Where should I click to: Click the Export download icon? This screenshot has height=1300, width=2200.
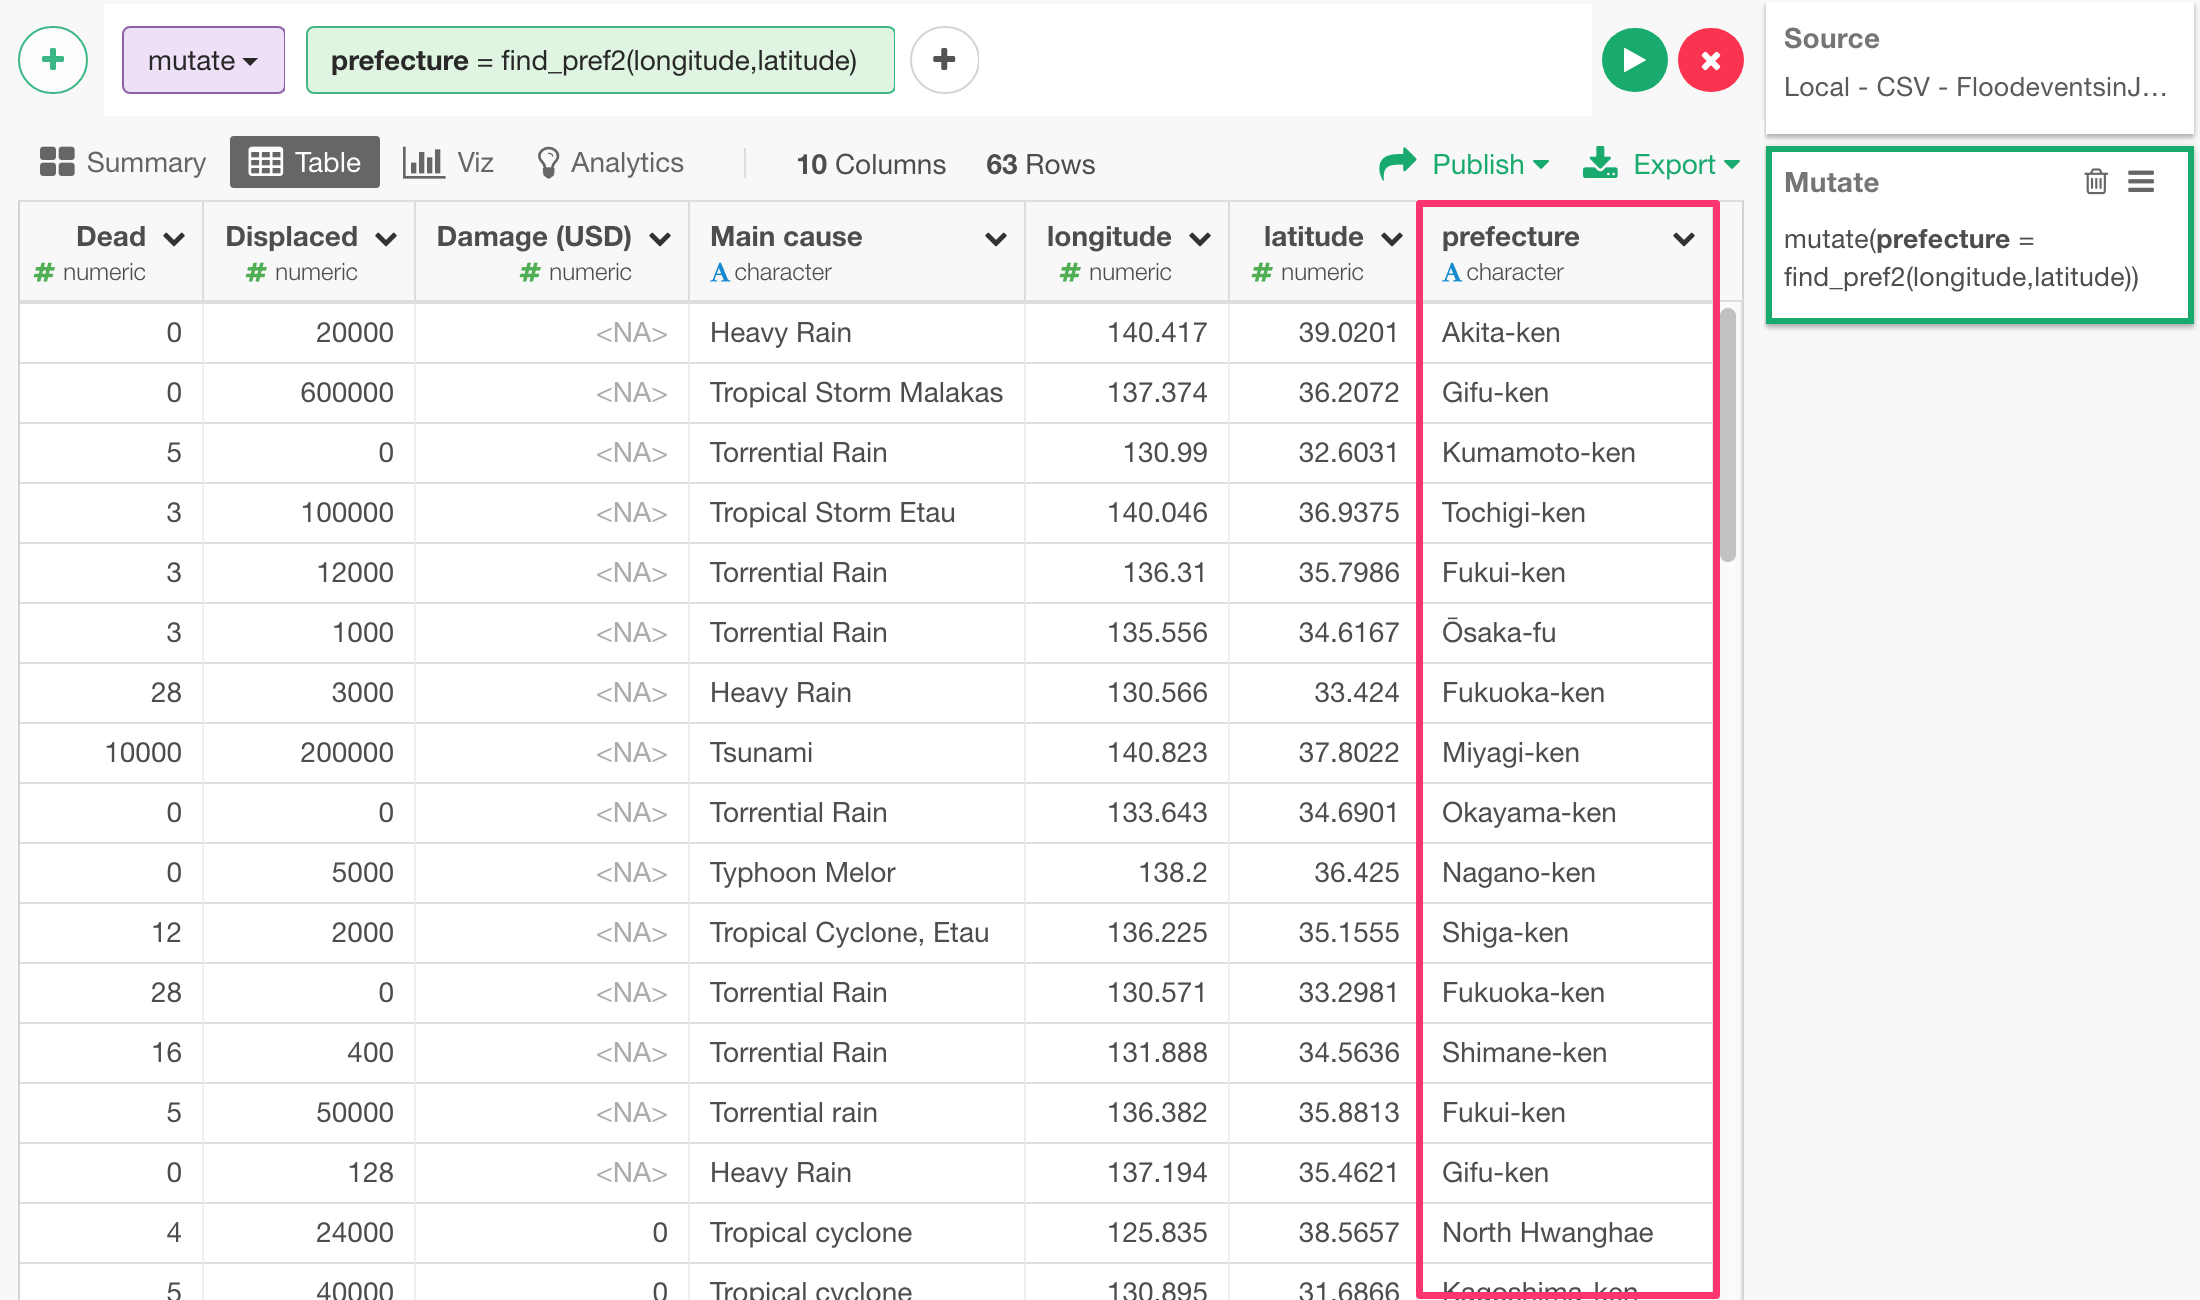tap(1601, 163)
